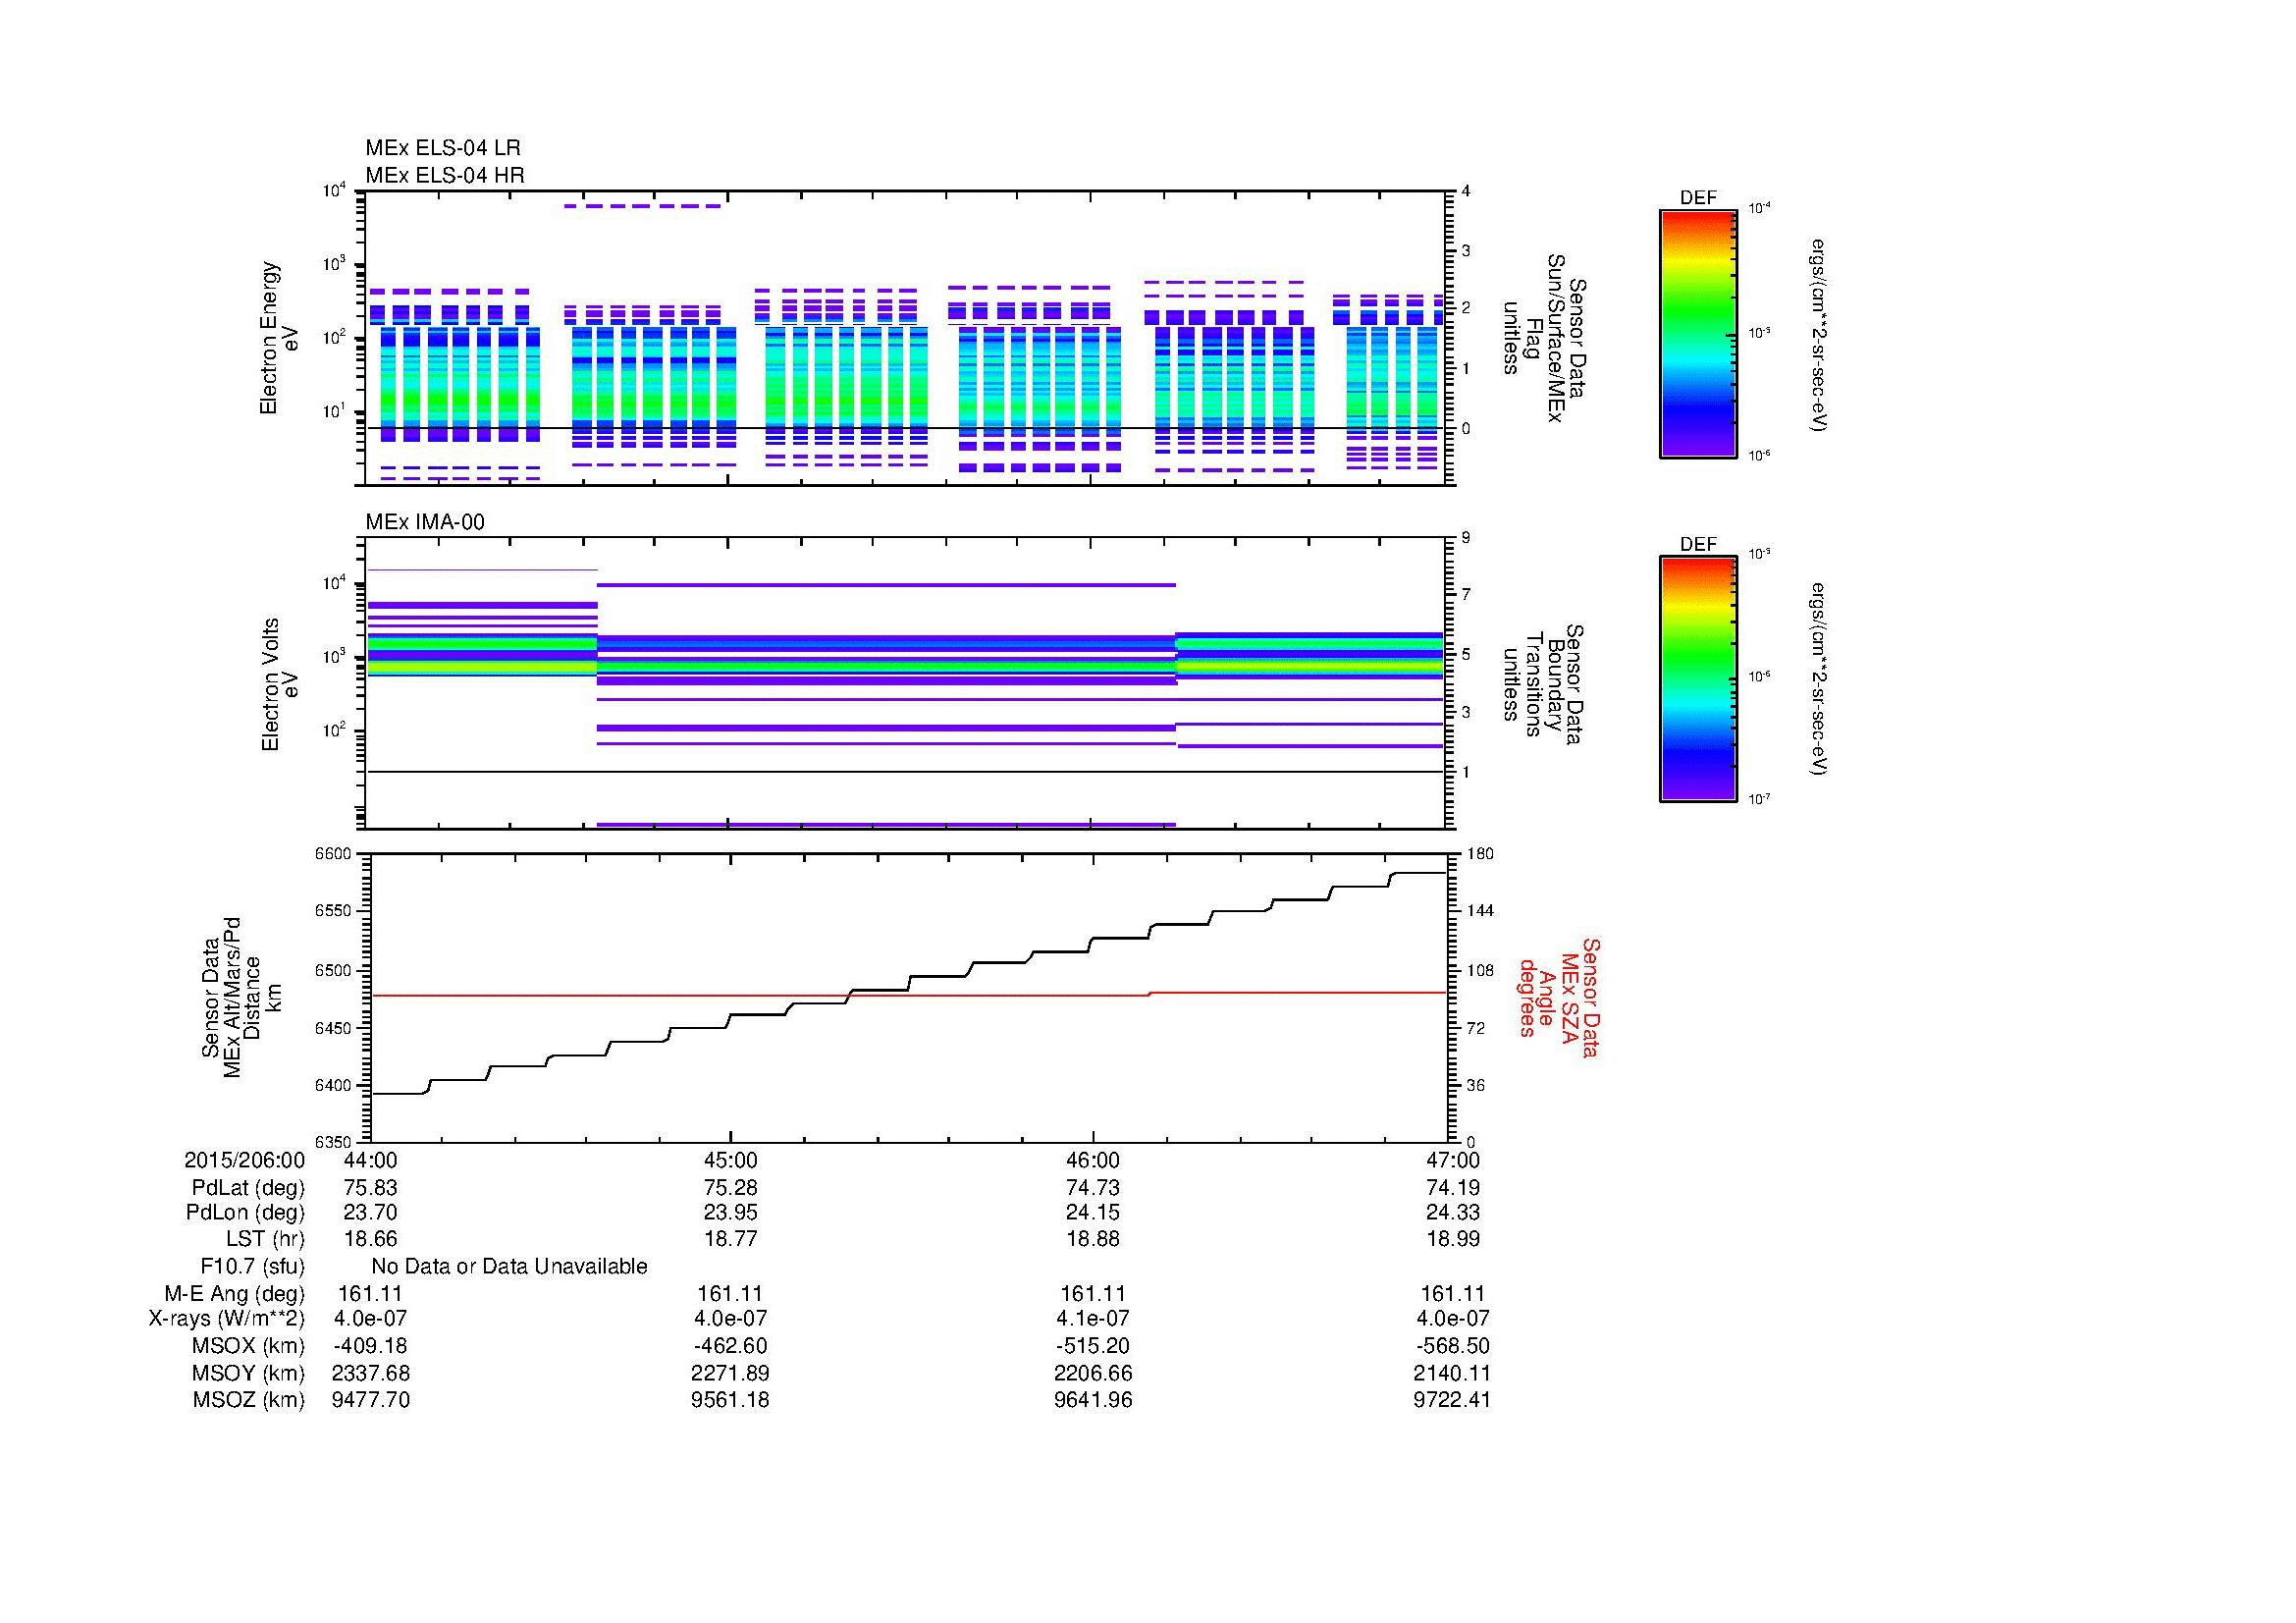Screen dimensions: 2296x1623
Task: Click X-rays value 4.1e-07
Action: point(1093,1319)
